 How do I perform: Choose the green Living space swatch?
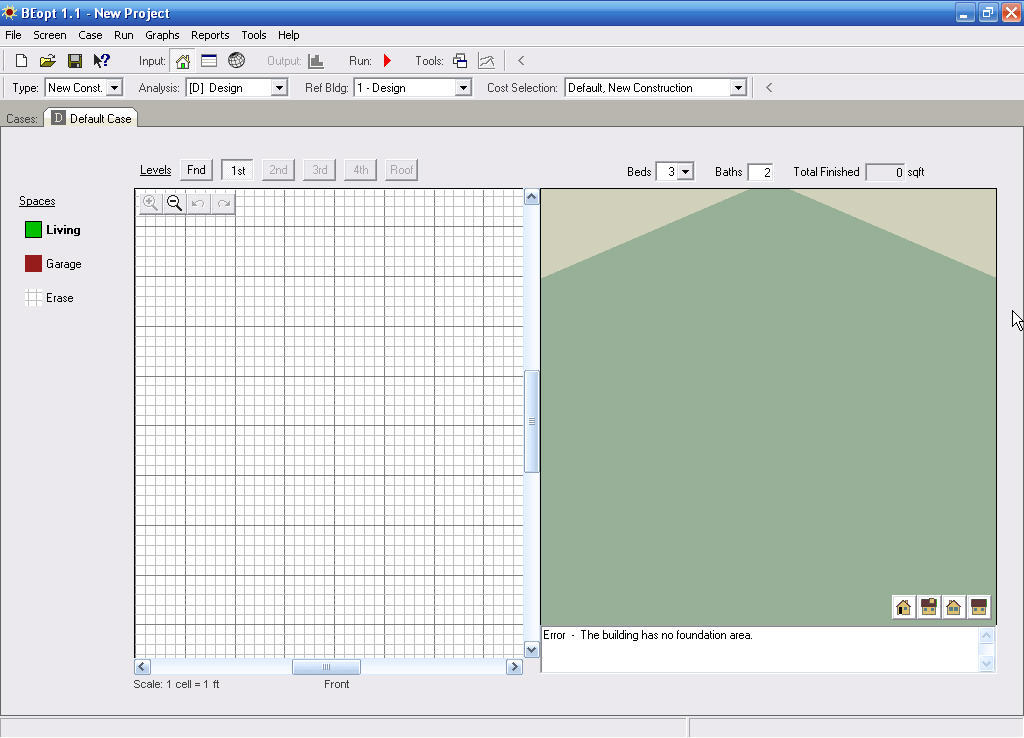pyautogui.click(x=33, y=230)
